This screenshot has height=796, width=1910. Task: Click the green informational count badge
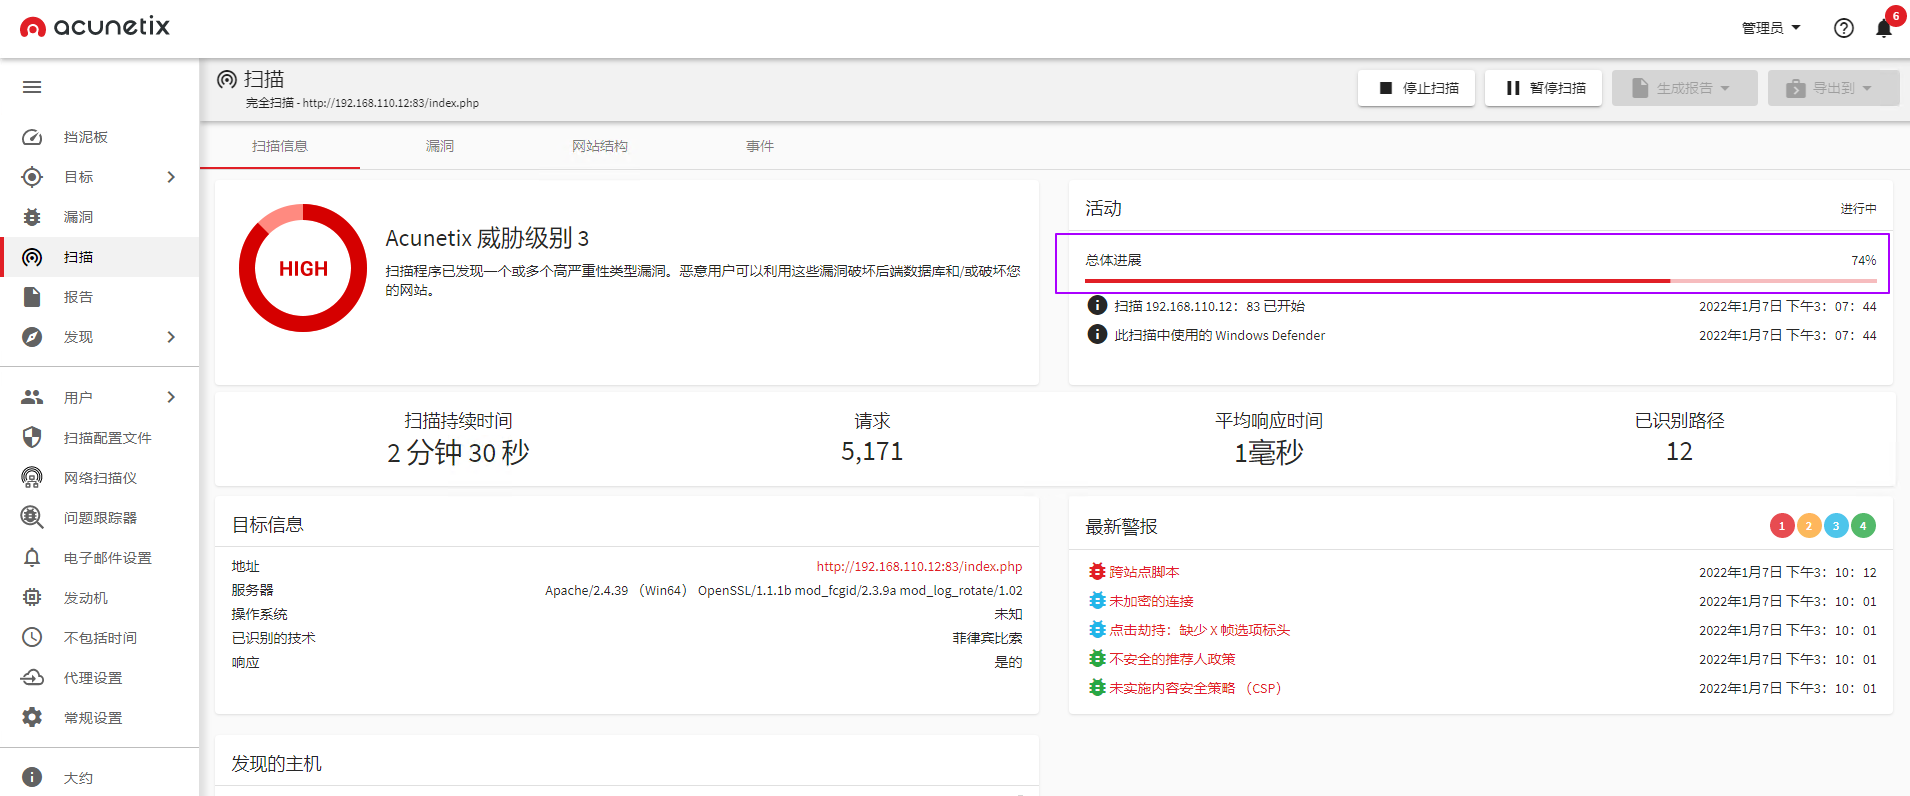(x=1863, y=525)
